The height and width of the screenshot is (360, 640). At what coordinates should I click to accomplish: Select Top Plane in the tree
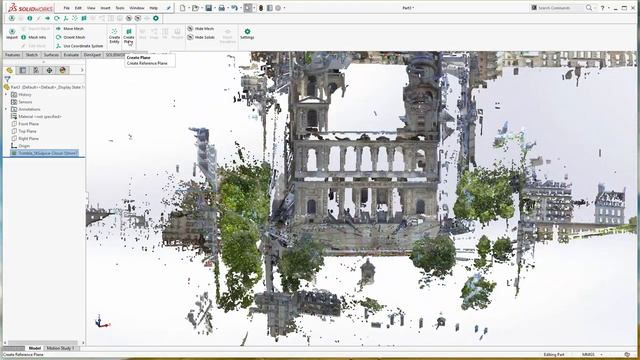tap(24, 131)
